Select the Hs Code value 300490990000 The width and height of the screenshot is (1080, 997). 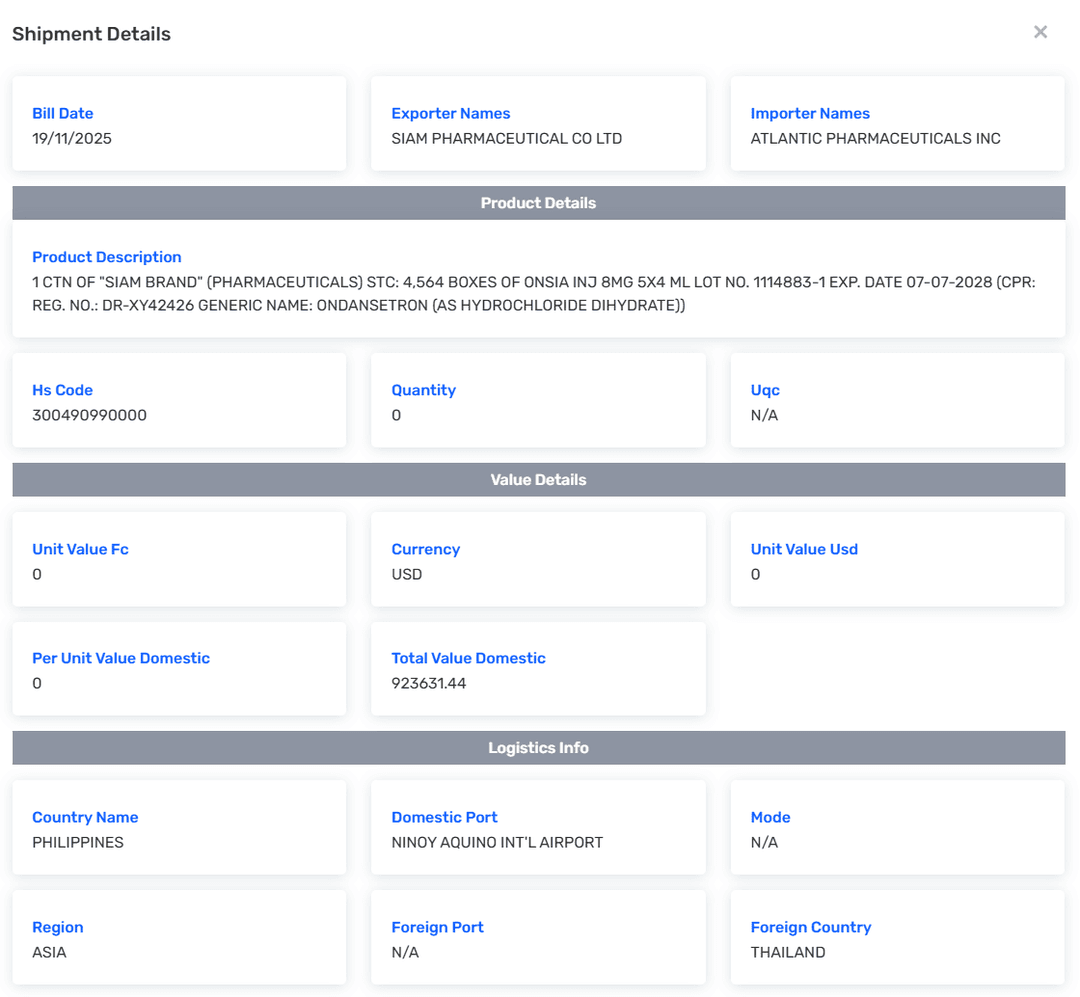coord(89,415)
